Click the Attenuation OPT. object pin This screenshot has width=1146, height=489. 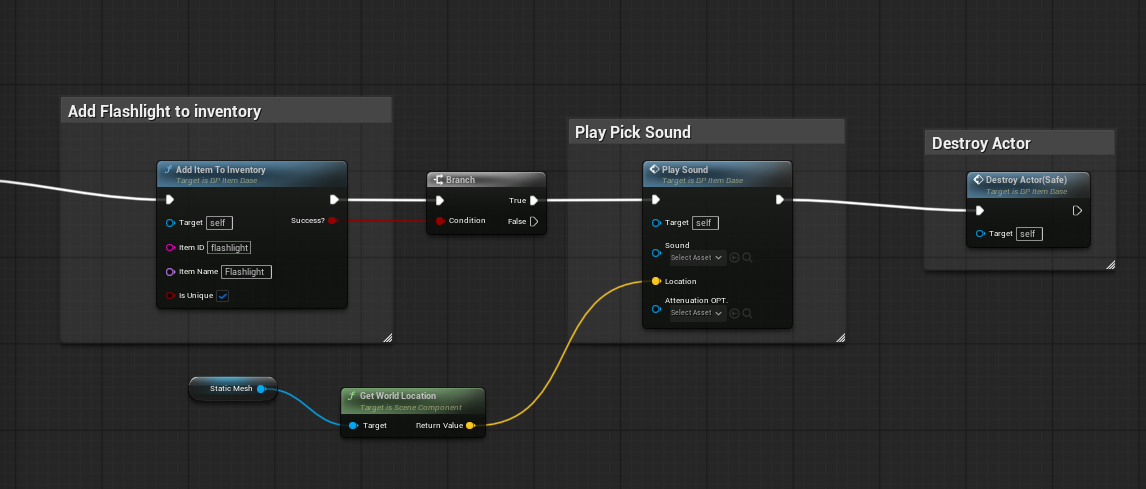pyautogui.click(x=656, y=308)
